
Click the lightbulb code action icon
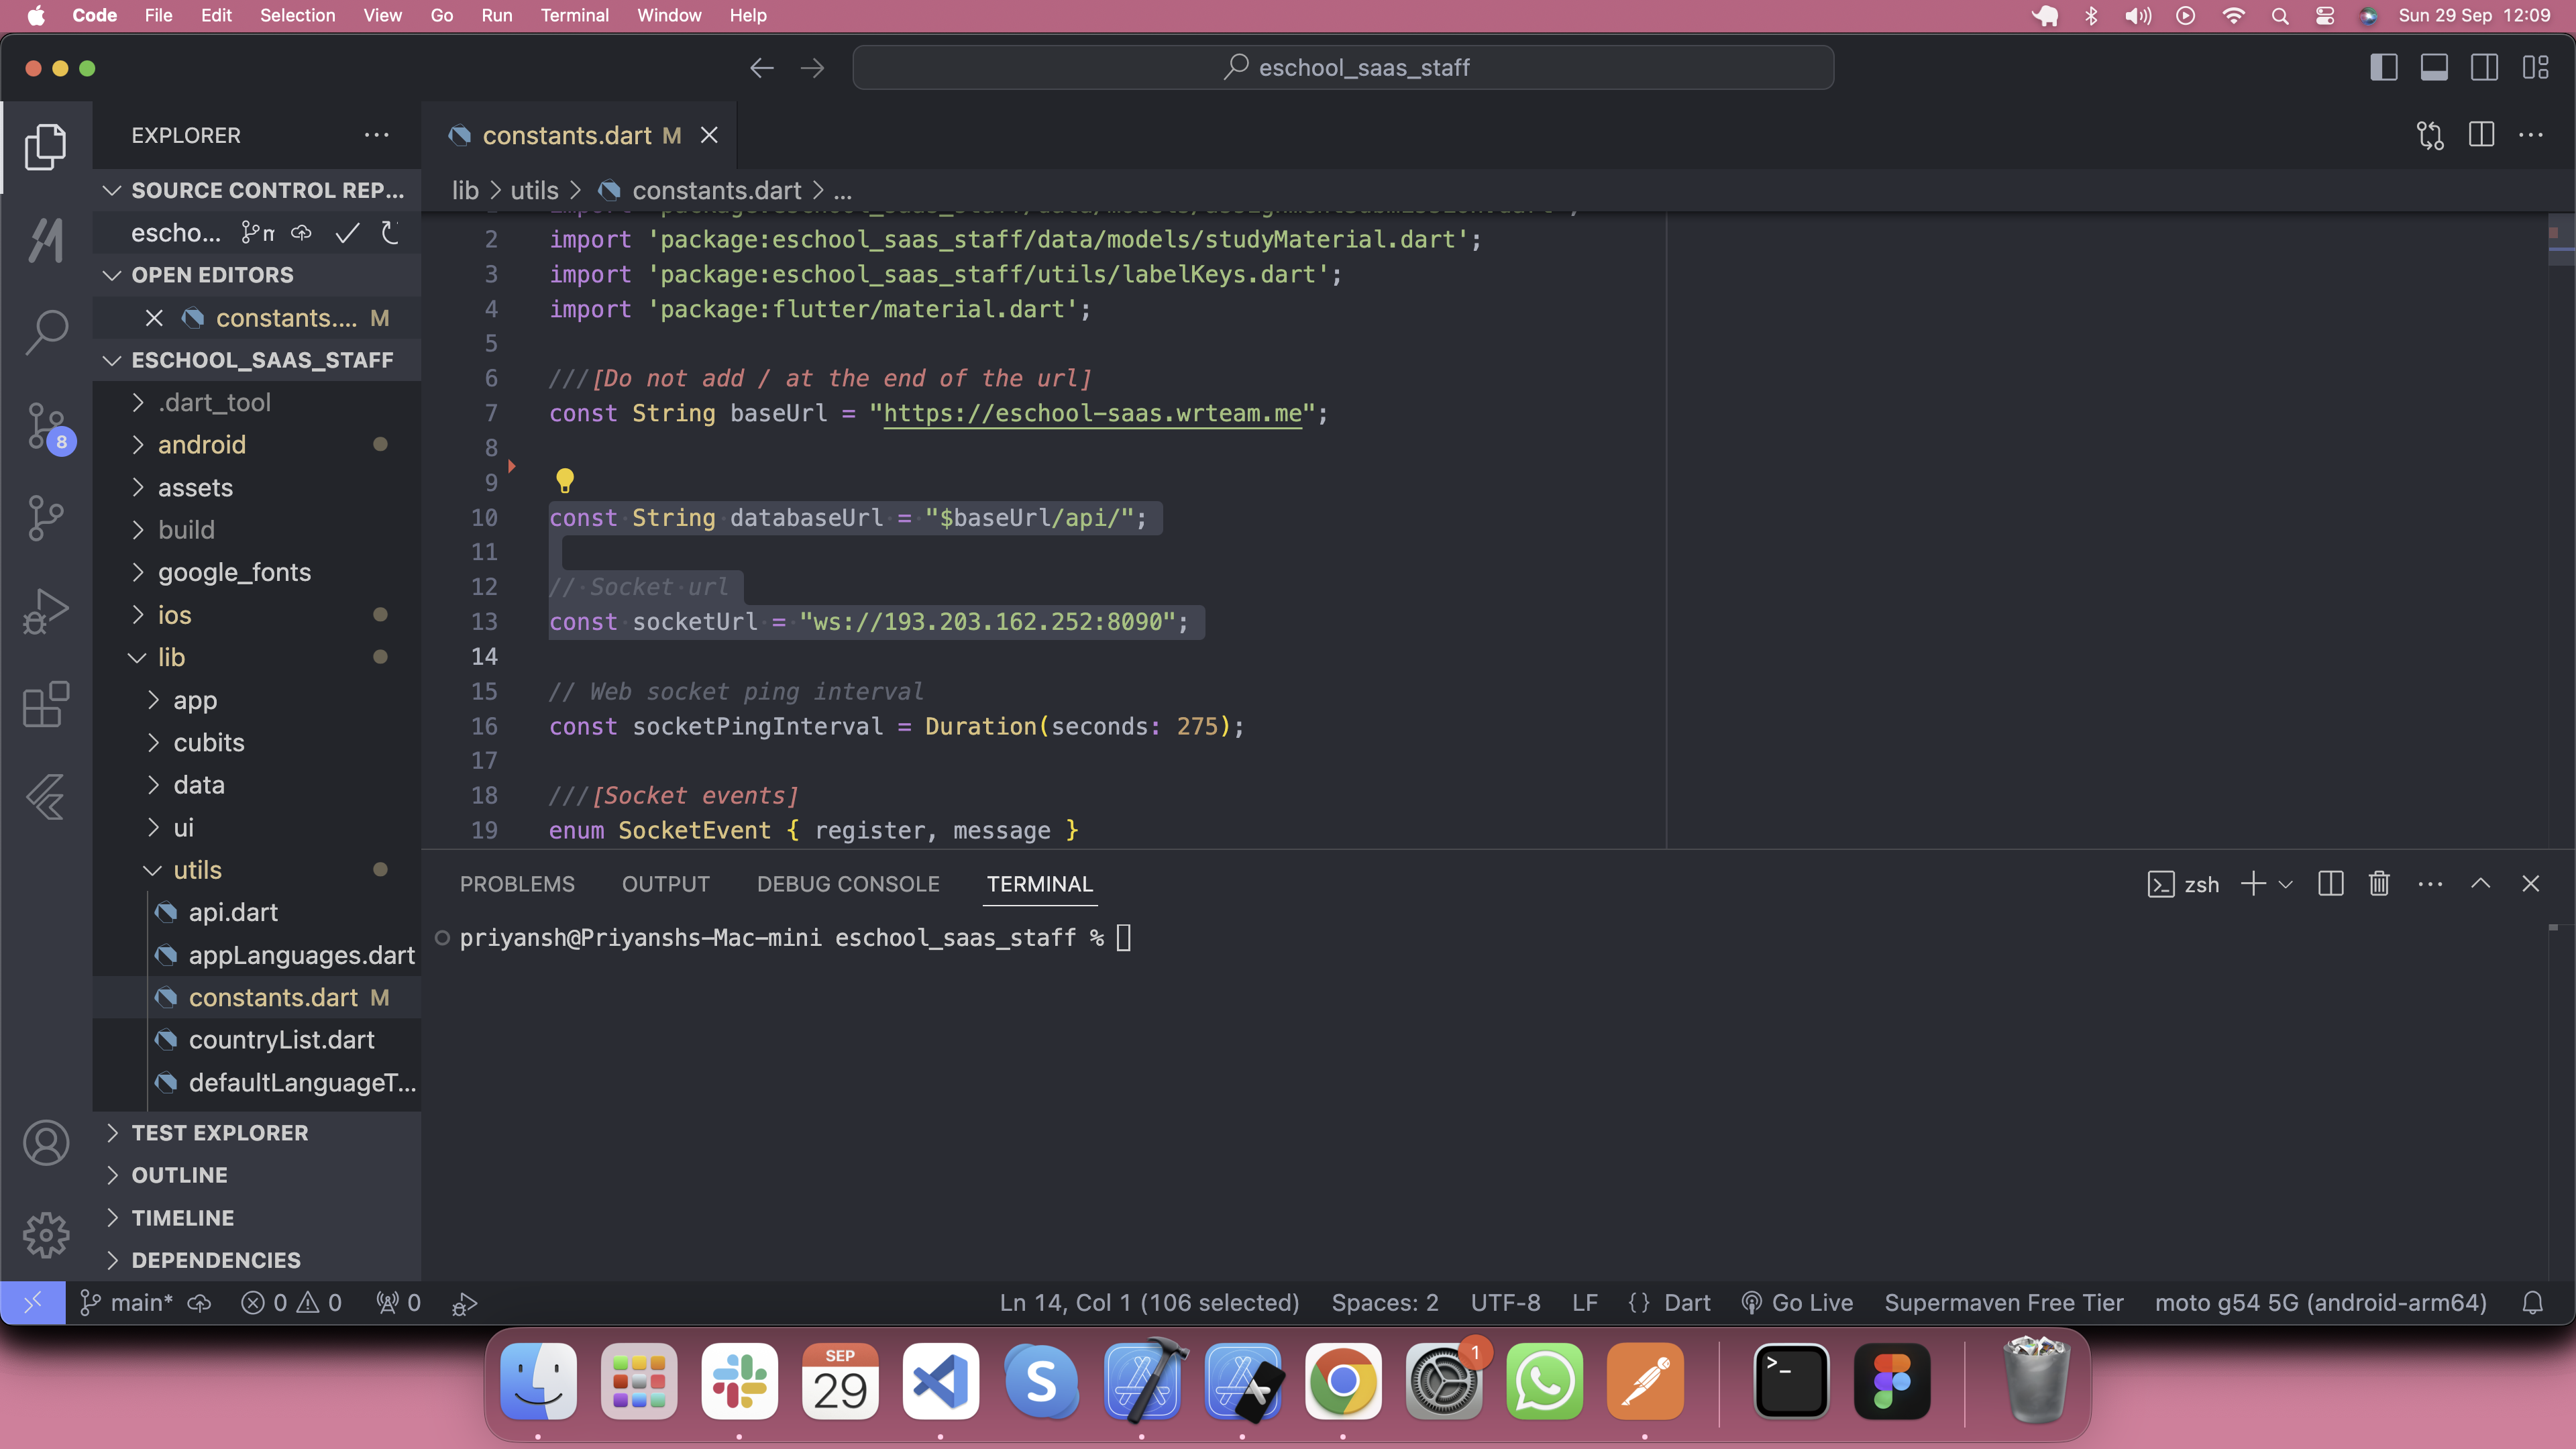[x=565, y=481]
